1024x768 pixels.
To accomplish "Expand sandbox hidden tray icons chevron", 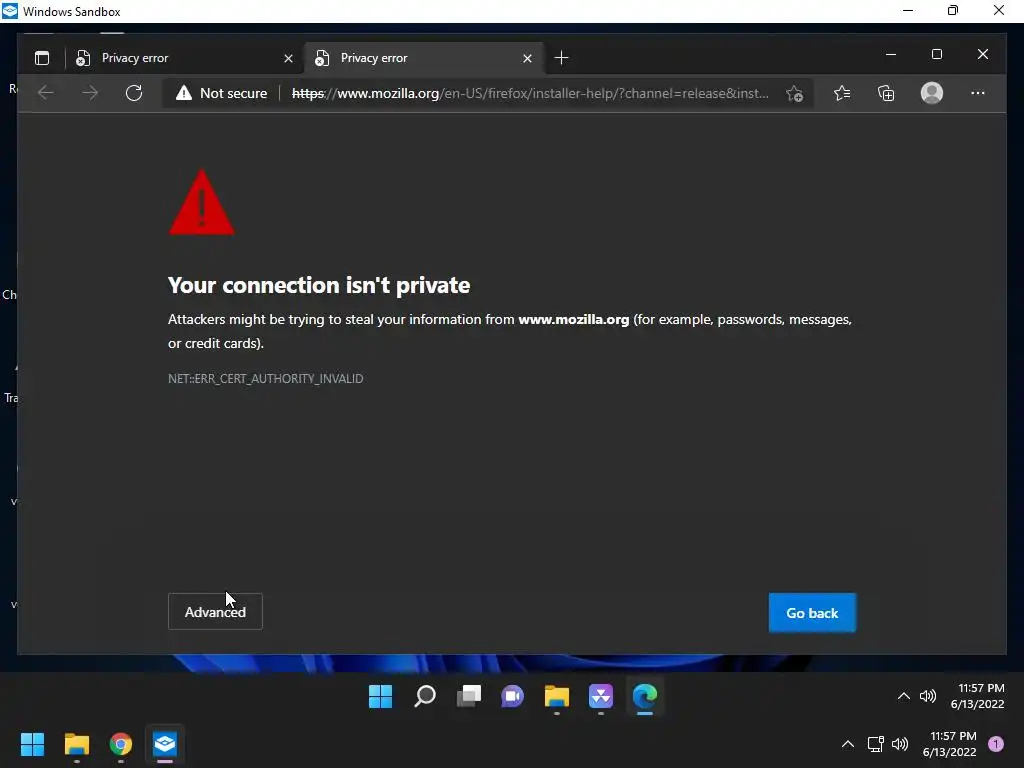I will [904, 696].
